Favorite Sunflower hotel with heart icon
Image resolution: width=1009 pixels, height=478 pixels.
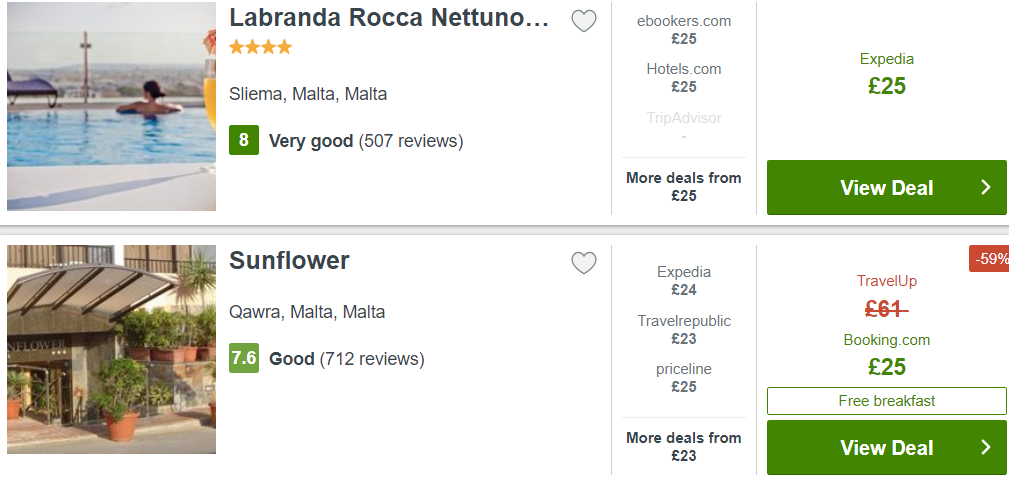point(584,263)
